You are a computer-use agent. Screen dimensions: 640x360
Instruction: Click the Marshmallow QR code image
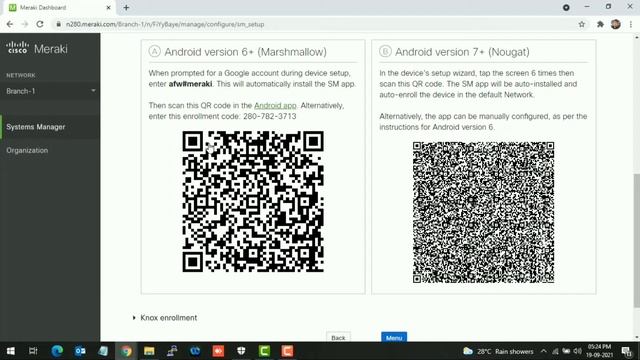[253, 201]
